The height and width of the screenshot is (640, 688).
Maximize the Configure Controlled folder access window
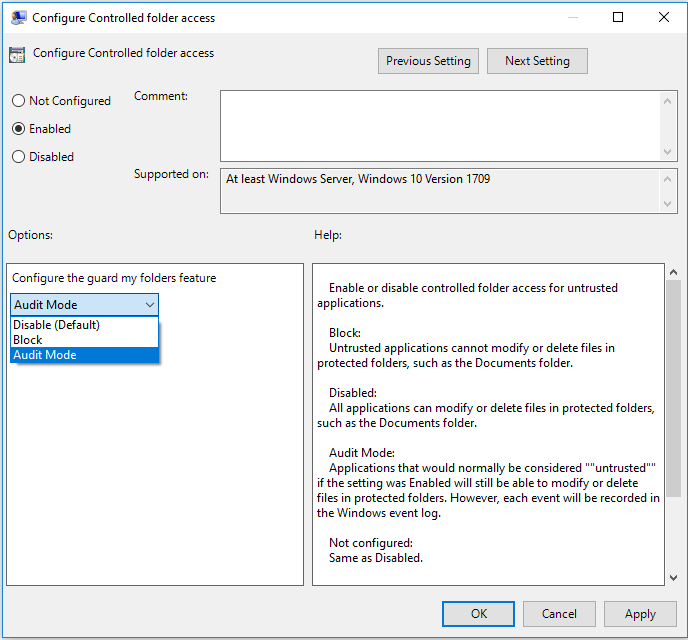point(618,17)
